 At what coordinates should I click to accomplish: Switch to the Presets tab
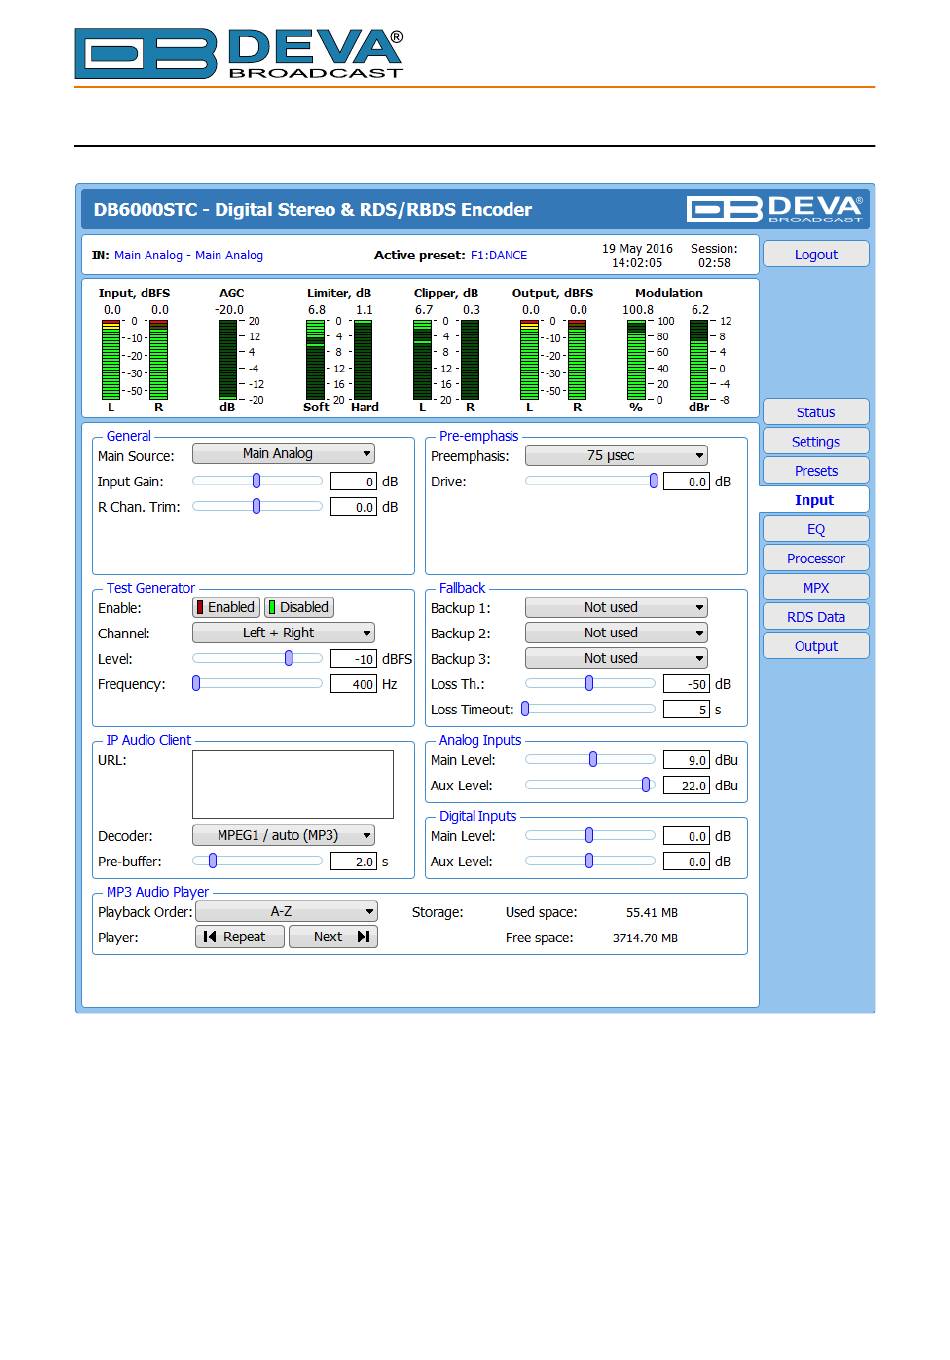pyautogui.click(x=816, y=470)
